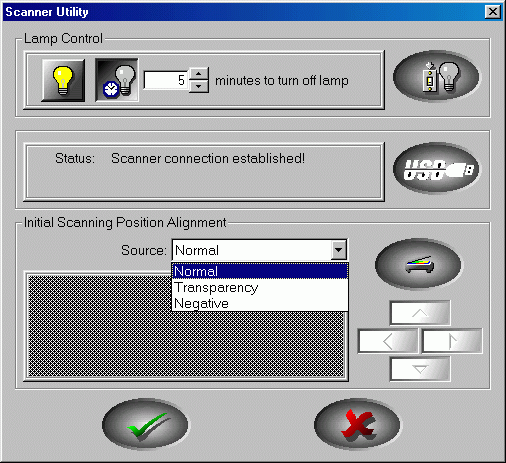This screenshot has height=463, width=506.
Task: Click the USB connection button
Action: pos(436,168)
